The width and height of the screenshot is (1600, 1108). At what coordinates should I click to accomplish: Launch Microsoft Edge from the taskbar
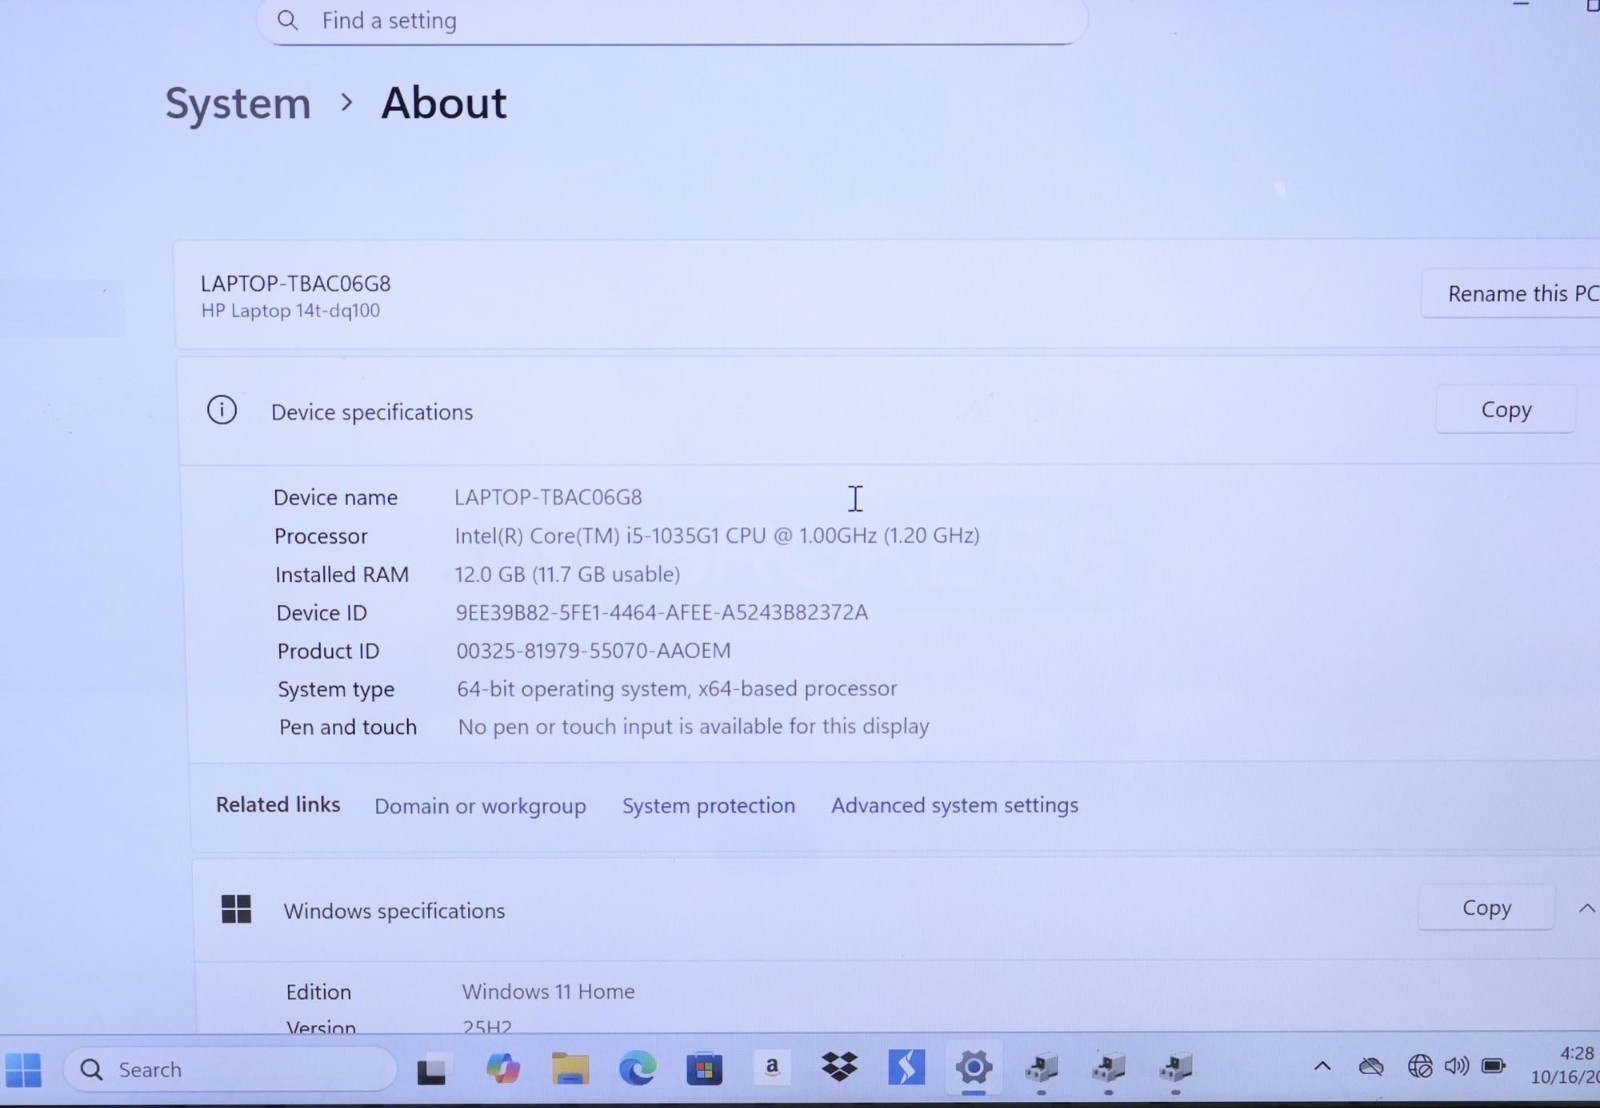(x=637, y=1069)
